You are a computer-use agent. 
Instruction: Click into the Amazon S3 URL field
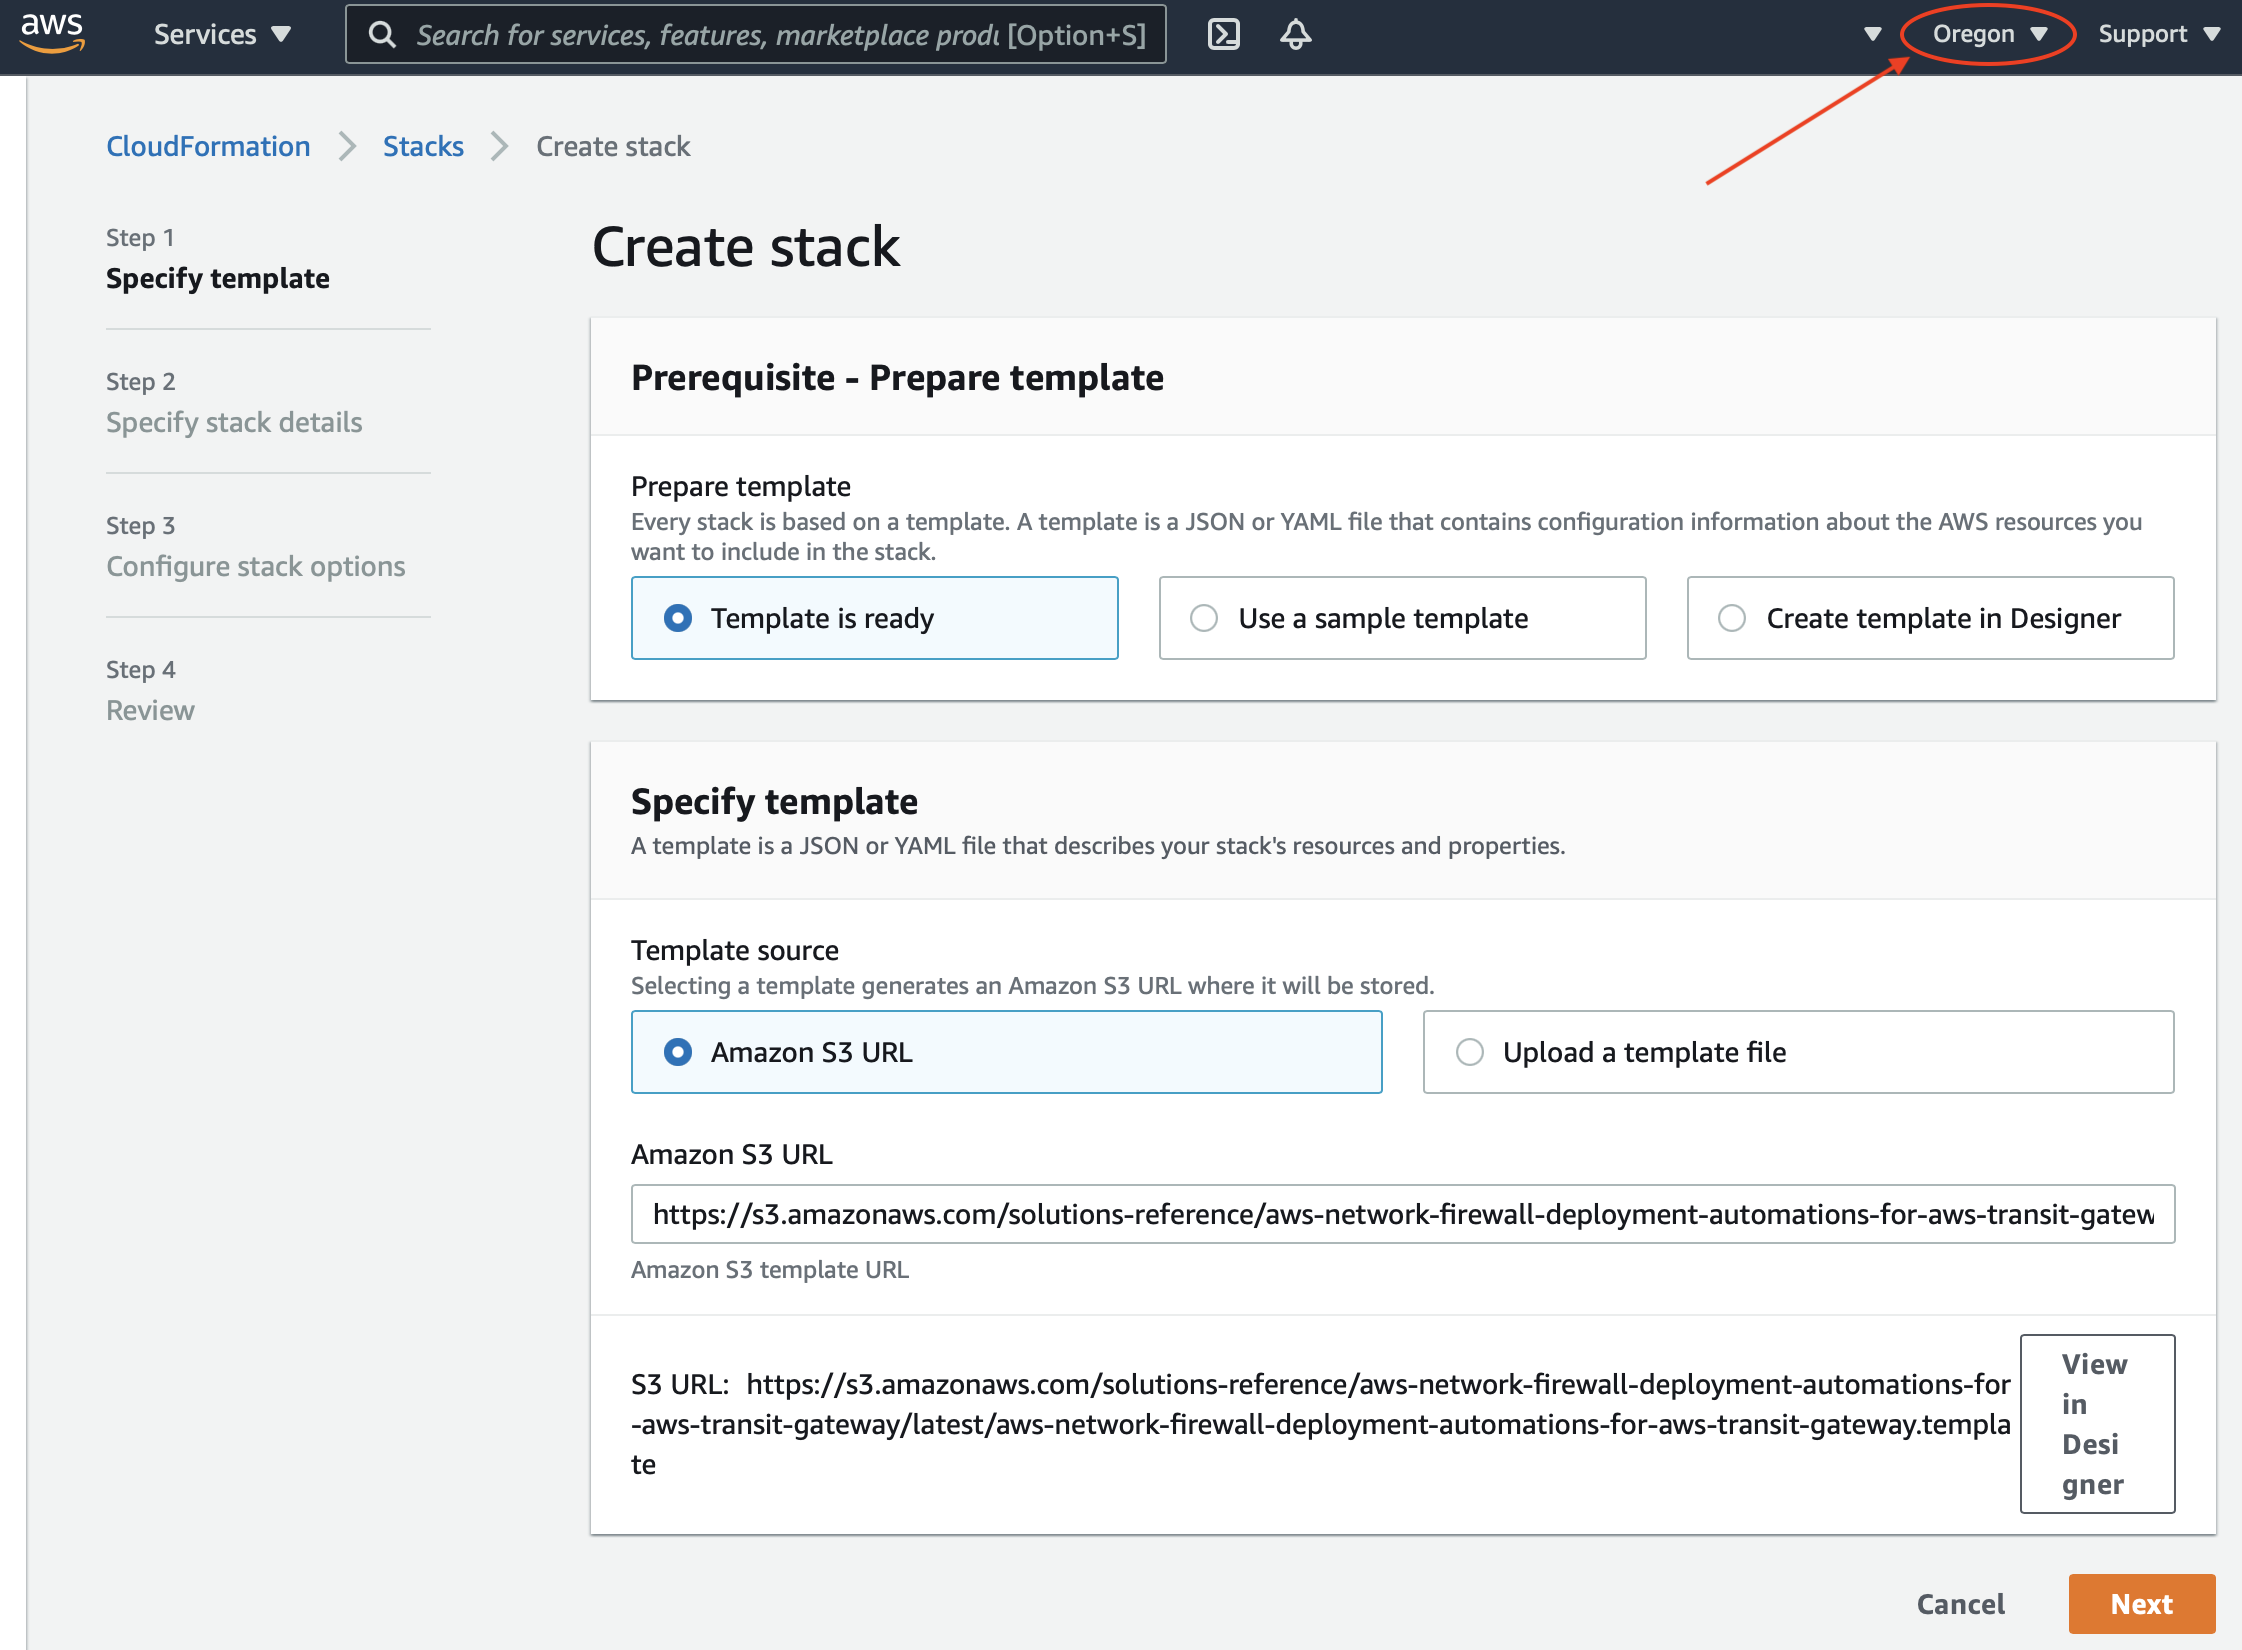click(x=1402, y=1214)
